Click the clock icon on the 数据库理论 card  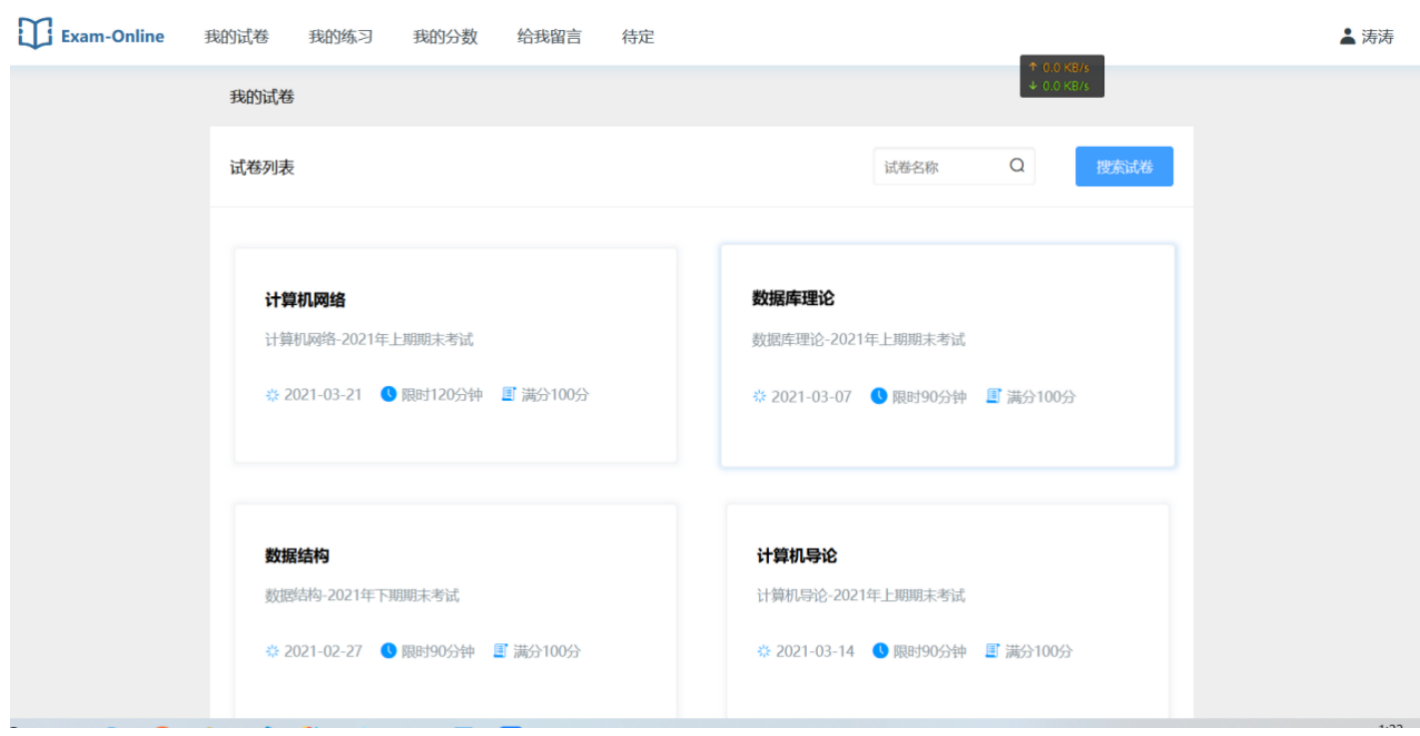click(x=879, y=396)
